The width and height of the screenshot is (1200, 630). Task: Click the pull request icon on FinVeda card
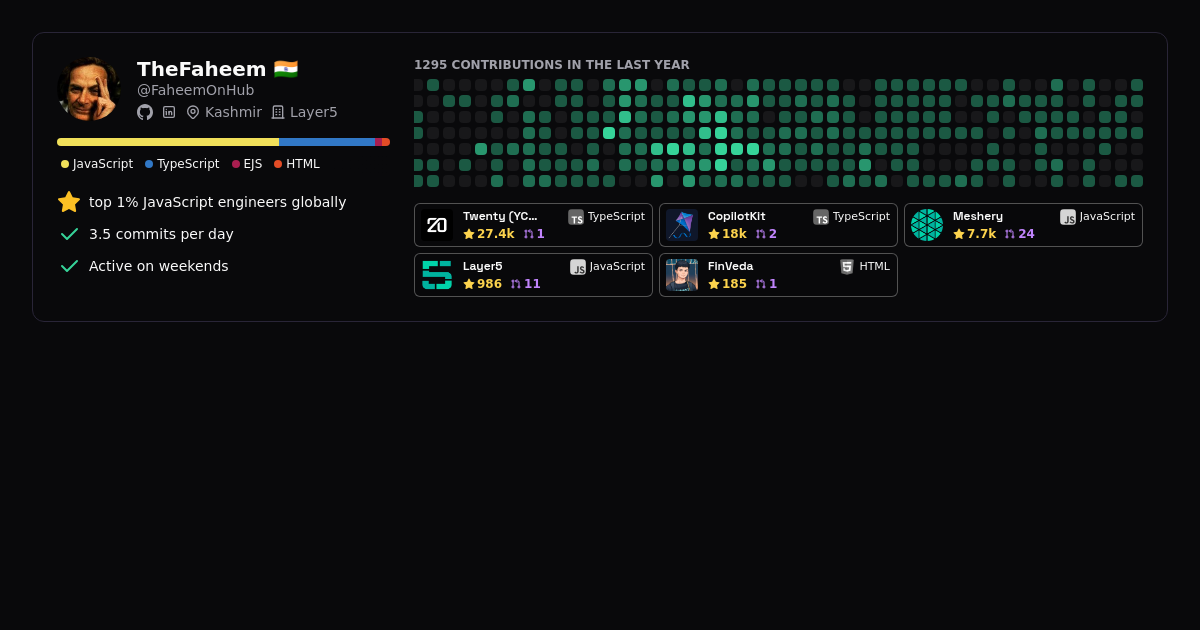pyautogui.click(x=761, y=284)
